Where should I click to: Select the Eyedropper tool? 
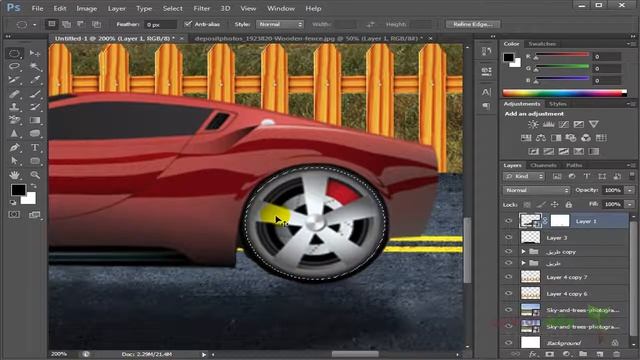point(35,80)
